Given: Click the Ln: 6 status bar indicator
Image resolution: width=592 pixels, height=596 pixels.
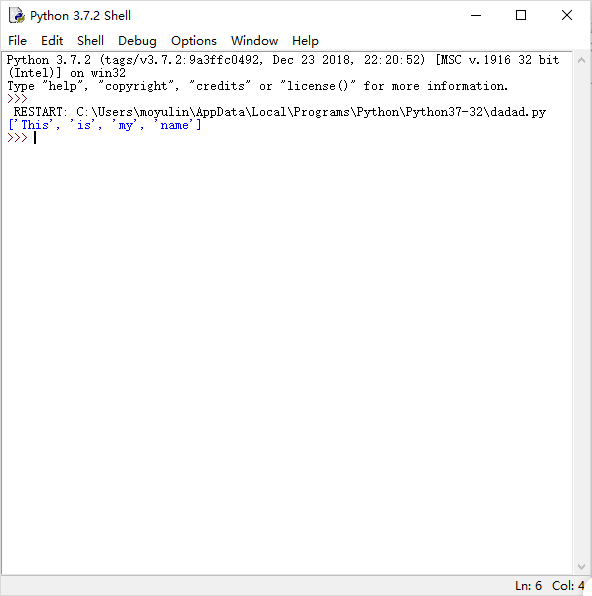Looking at the screenshot, I should pyautogui.click(x=529, y=586).
